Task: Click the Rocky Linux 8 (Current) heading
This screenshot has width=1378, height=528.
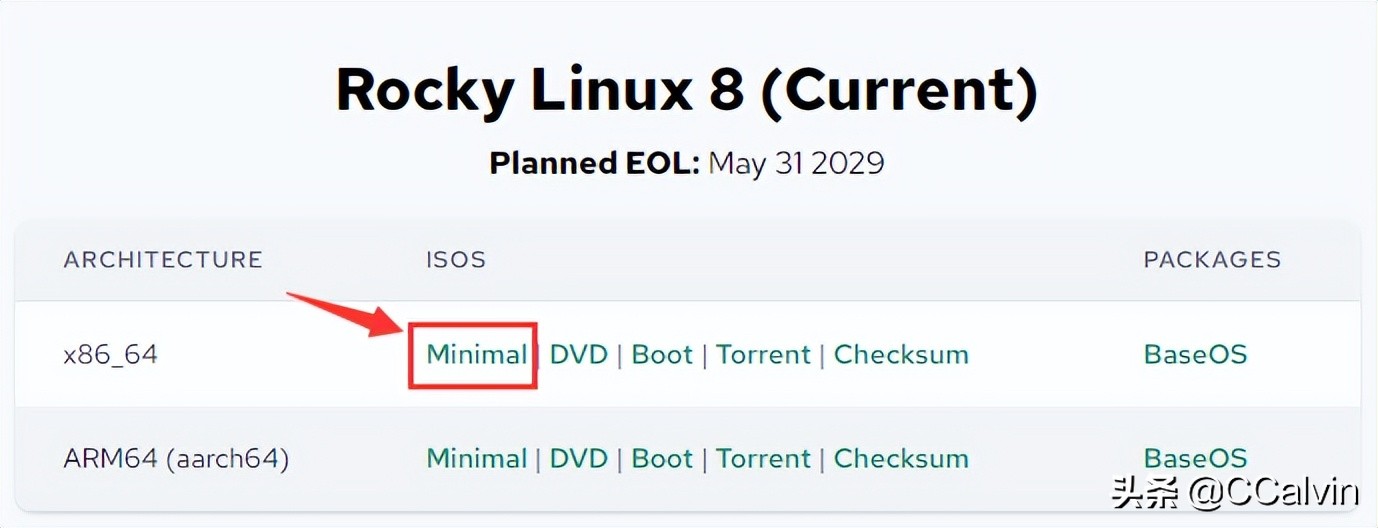Action: click(x=687, y=90)
